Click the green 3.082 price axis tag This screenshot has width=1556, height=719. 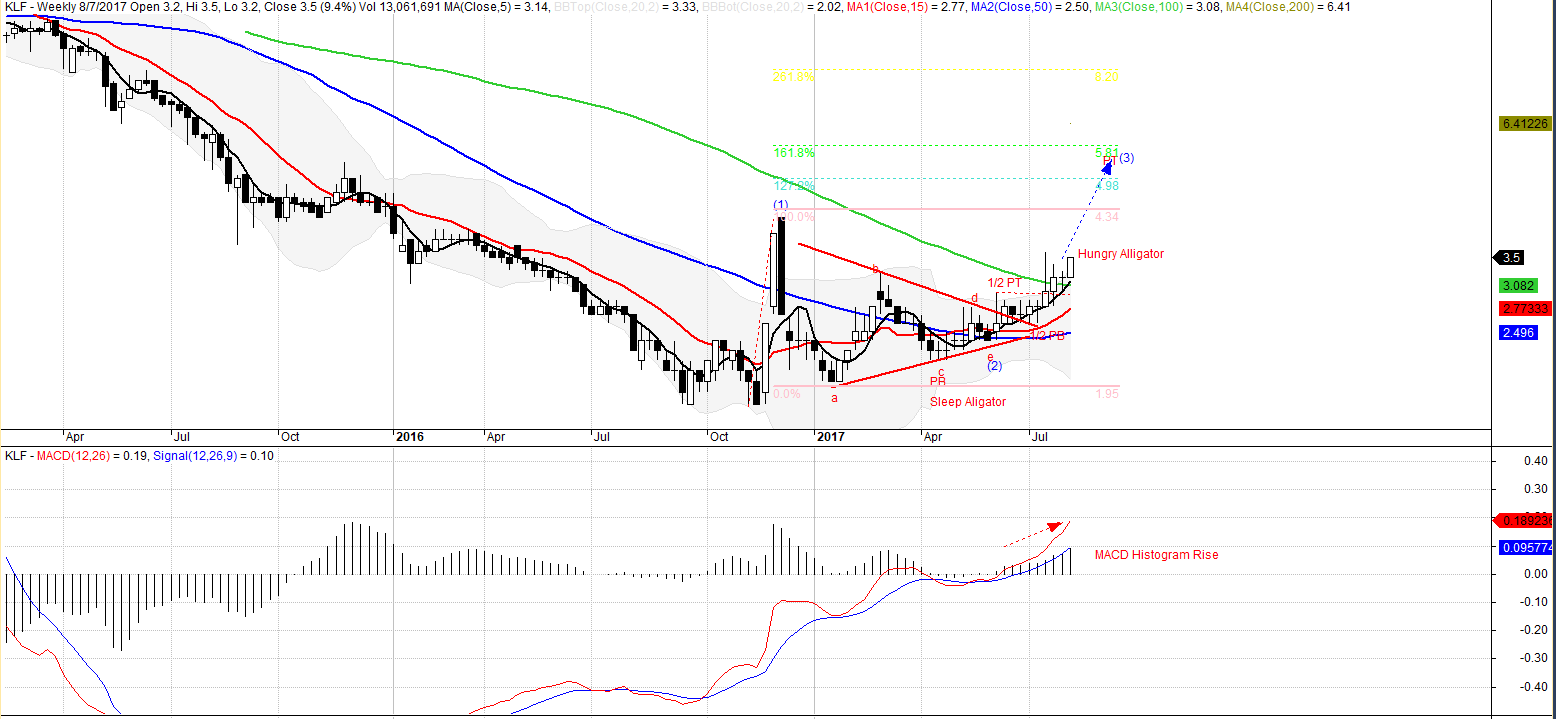[1521, 285]
